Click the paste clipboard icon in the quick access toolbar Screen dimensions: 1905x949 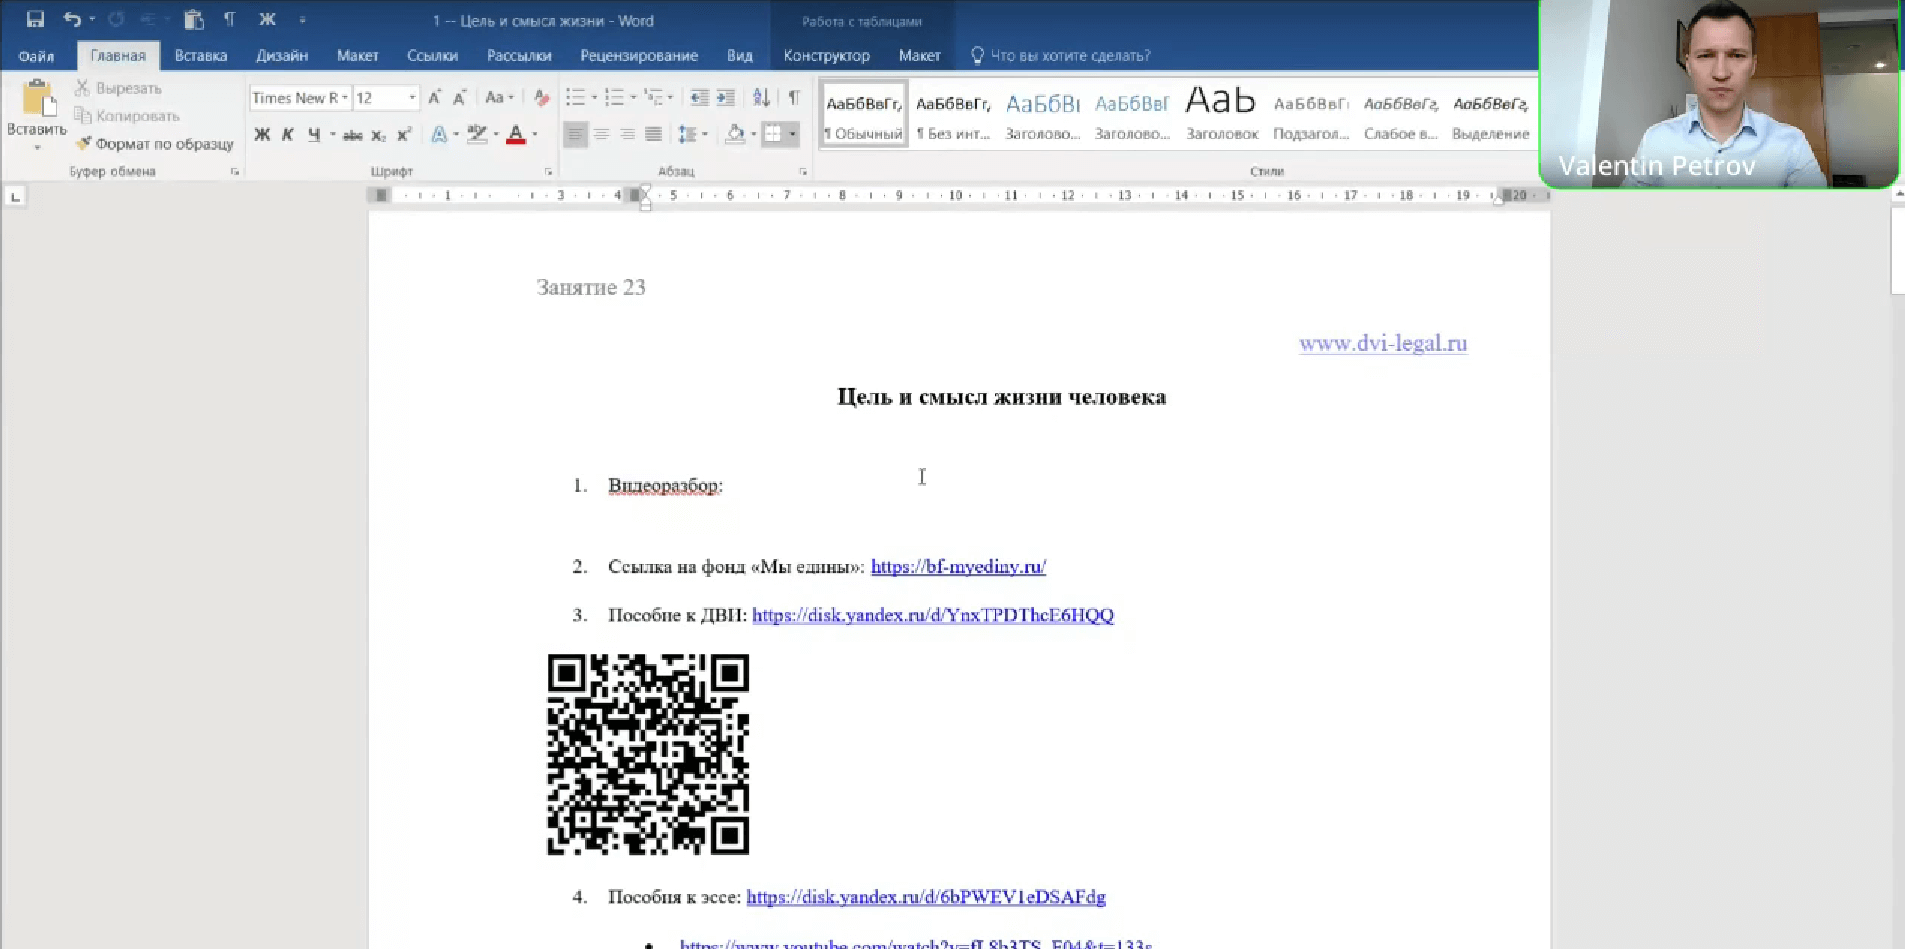tap(194, 19)
